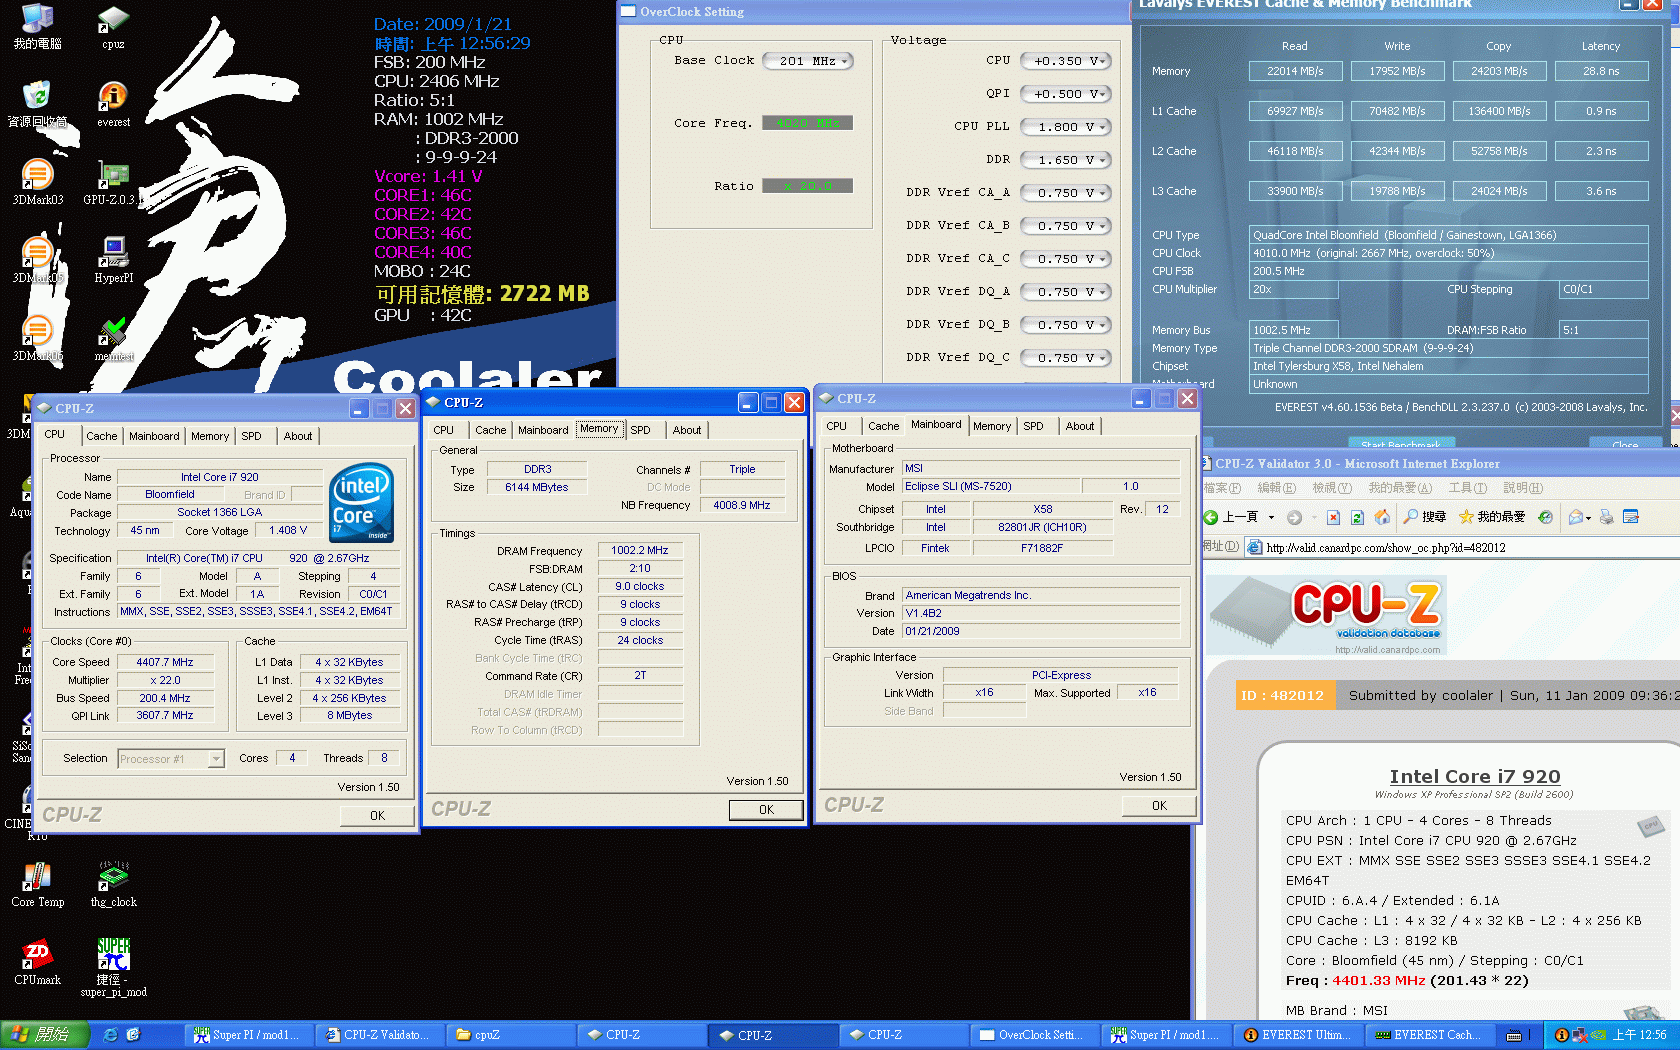Click the Internet Explorer Stop icon
Screen dimensions: 1680x1050
[x=1333, y=517]
